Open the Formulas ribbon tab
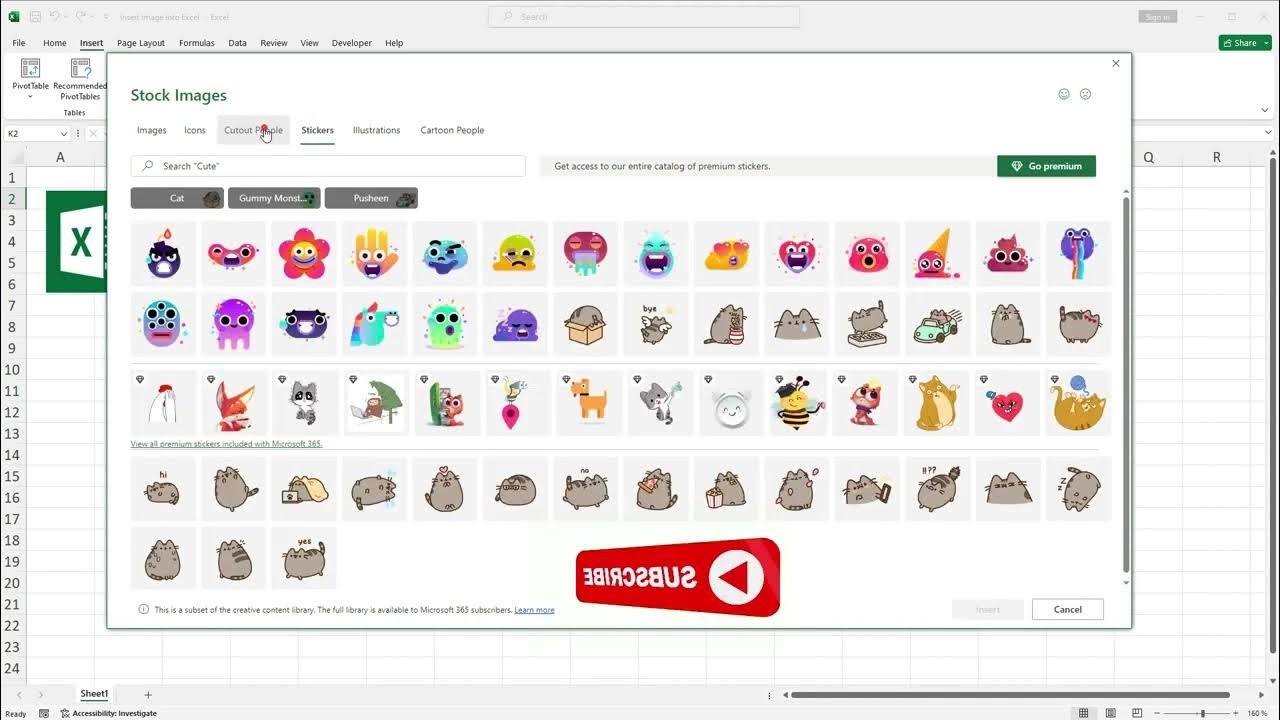 click(197, 43)
